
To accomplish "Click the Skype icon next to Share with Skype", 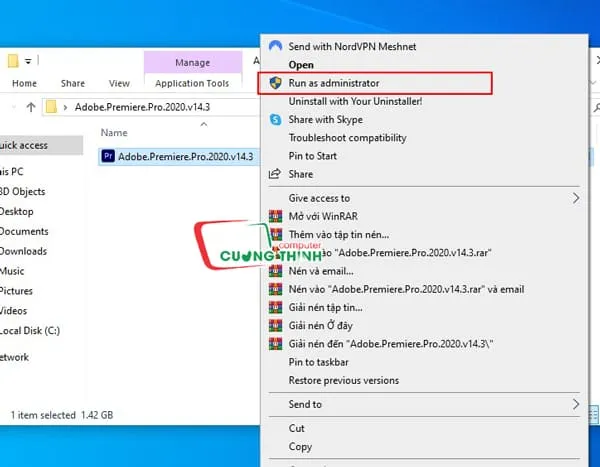I will [275, 120].
